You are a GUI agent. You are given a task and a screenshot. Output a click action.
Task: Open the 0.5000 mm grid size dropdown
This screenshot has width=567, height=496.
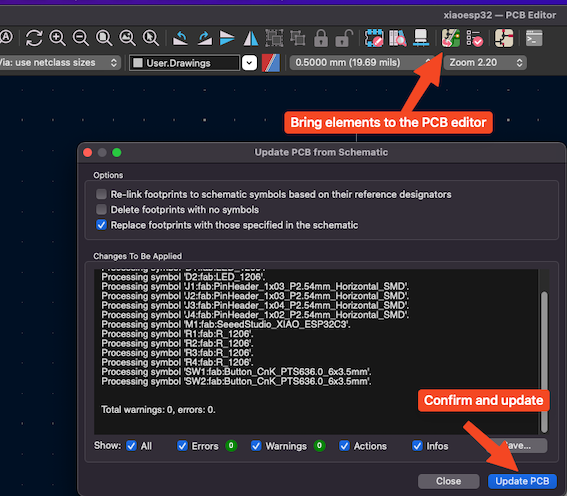[x=362, y=63]
